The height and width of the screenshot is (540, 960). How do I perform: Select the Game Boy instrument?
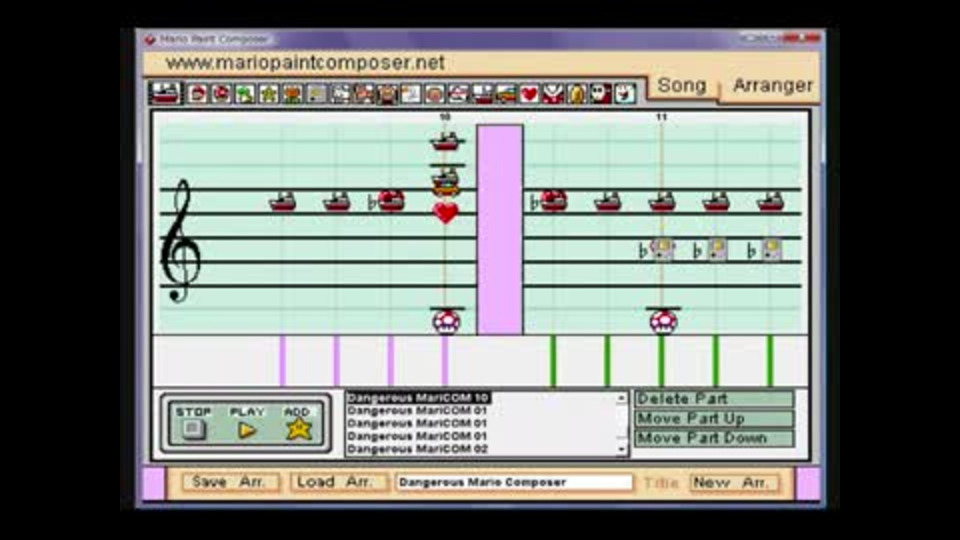tap(317, 94)
